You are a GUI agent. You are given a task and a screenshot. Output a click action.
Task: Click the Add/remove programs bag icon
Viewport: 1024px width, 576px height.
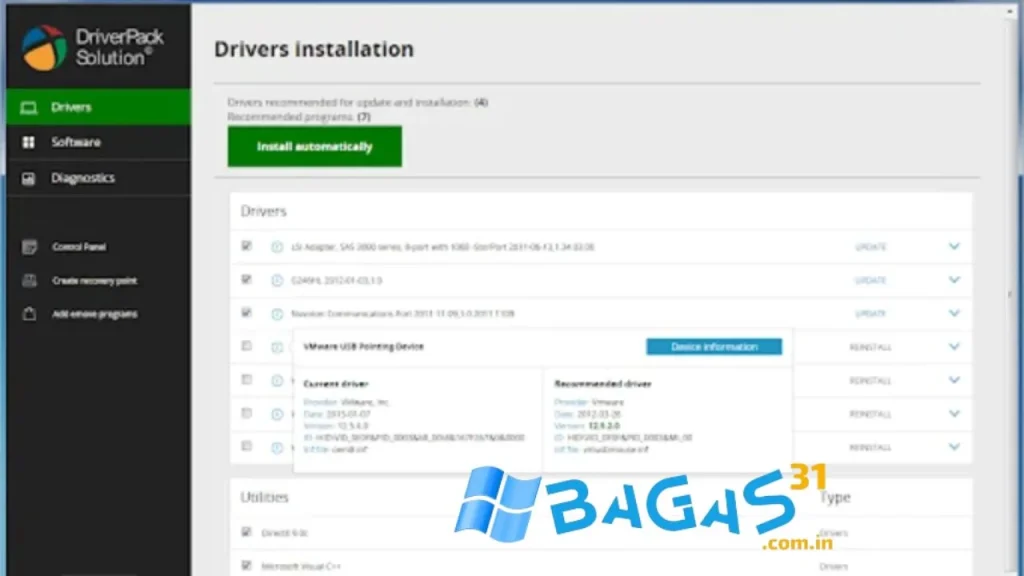[29, 314]
